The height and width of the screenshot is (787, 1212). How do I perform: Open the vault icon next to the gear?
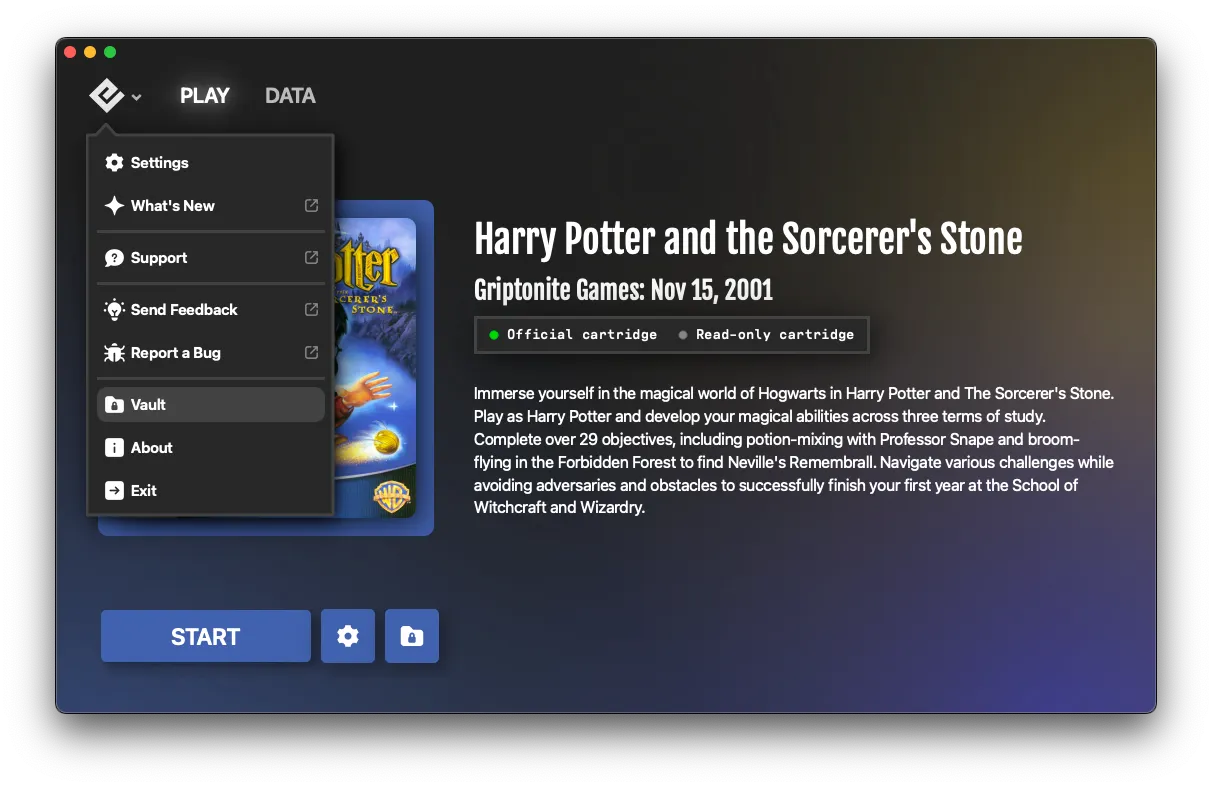(411, 636)
